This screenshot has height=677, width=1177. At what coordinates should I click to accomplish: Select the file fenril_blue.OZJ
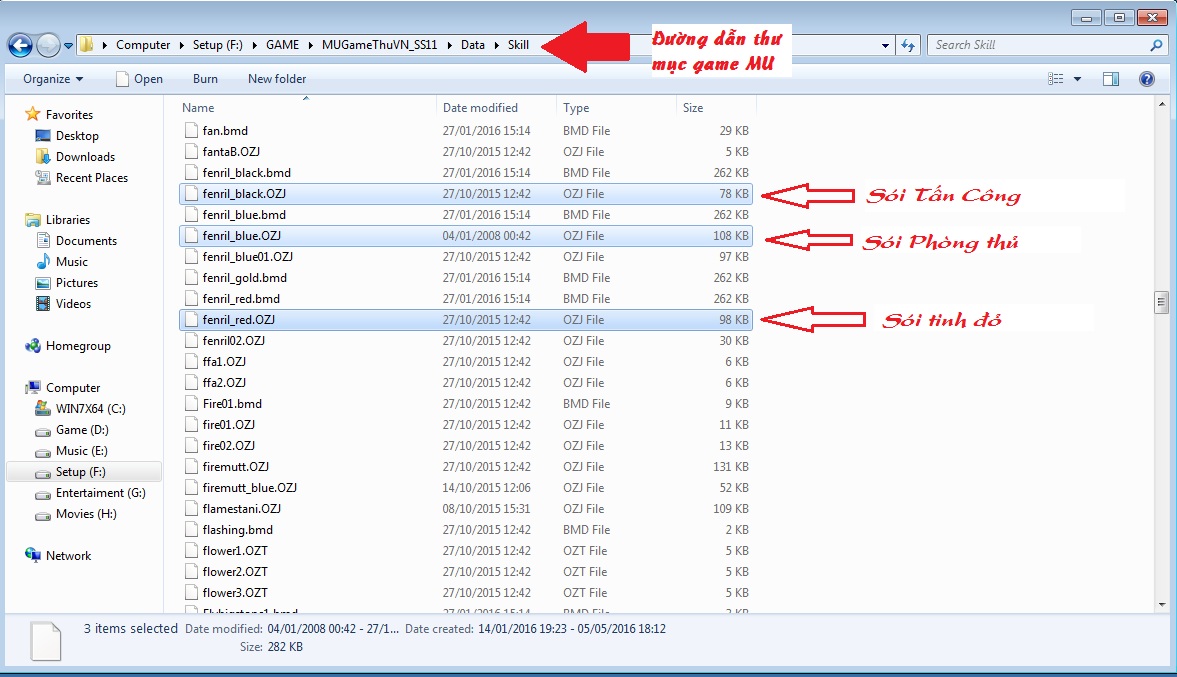coord(465,236)
